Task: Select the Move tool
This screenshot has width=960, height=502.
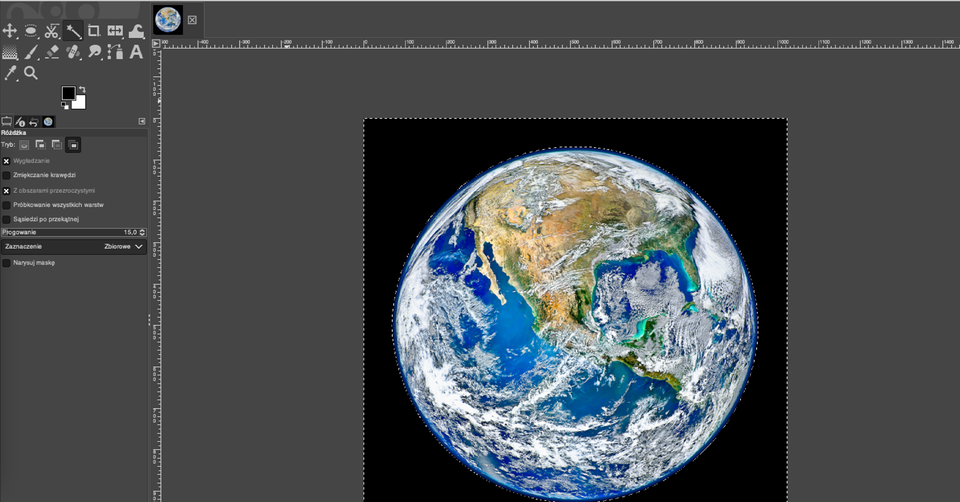Action: [x=10, y=31]
